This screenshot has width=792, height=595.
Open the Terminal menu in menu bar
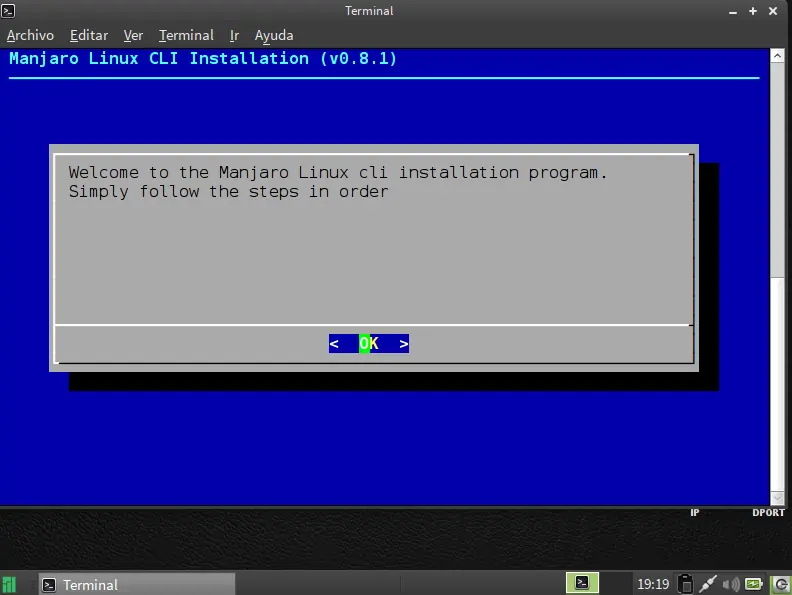pyautogui.click(x=186, y=35)
